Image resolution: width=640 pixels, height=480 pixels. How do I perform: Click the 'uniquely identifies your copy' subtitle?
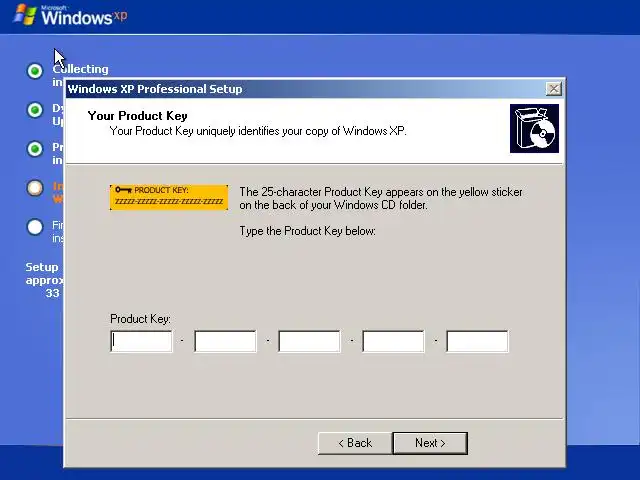pos(258,131)
